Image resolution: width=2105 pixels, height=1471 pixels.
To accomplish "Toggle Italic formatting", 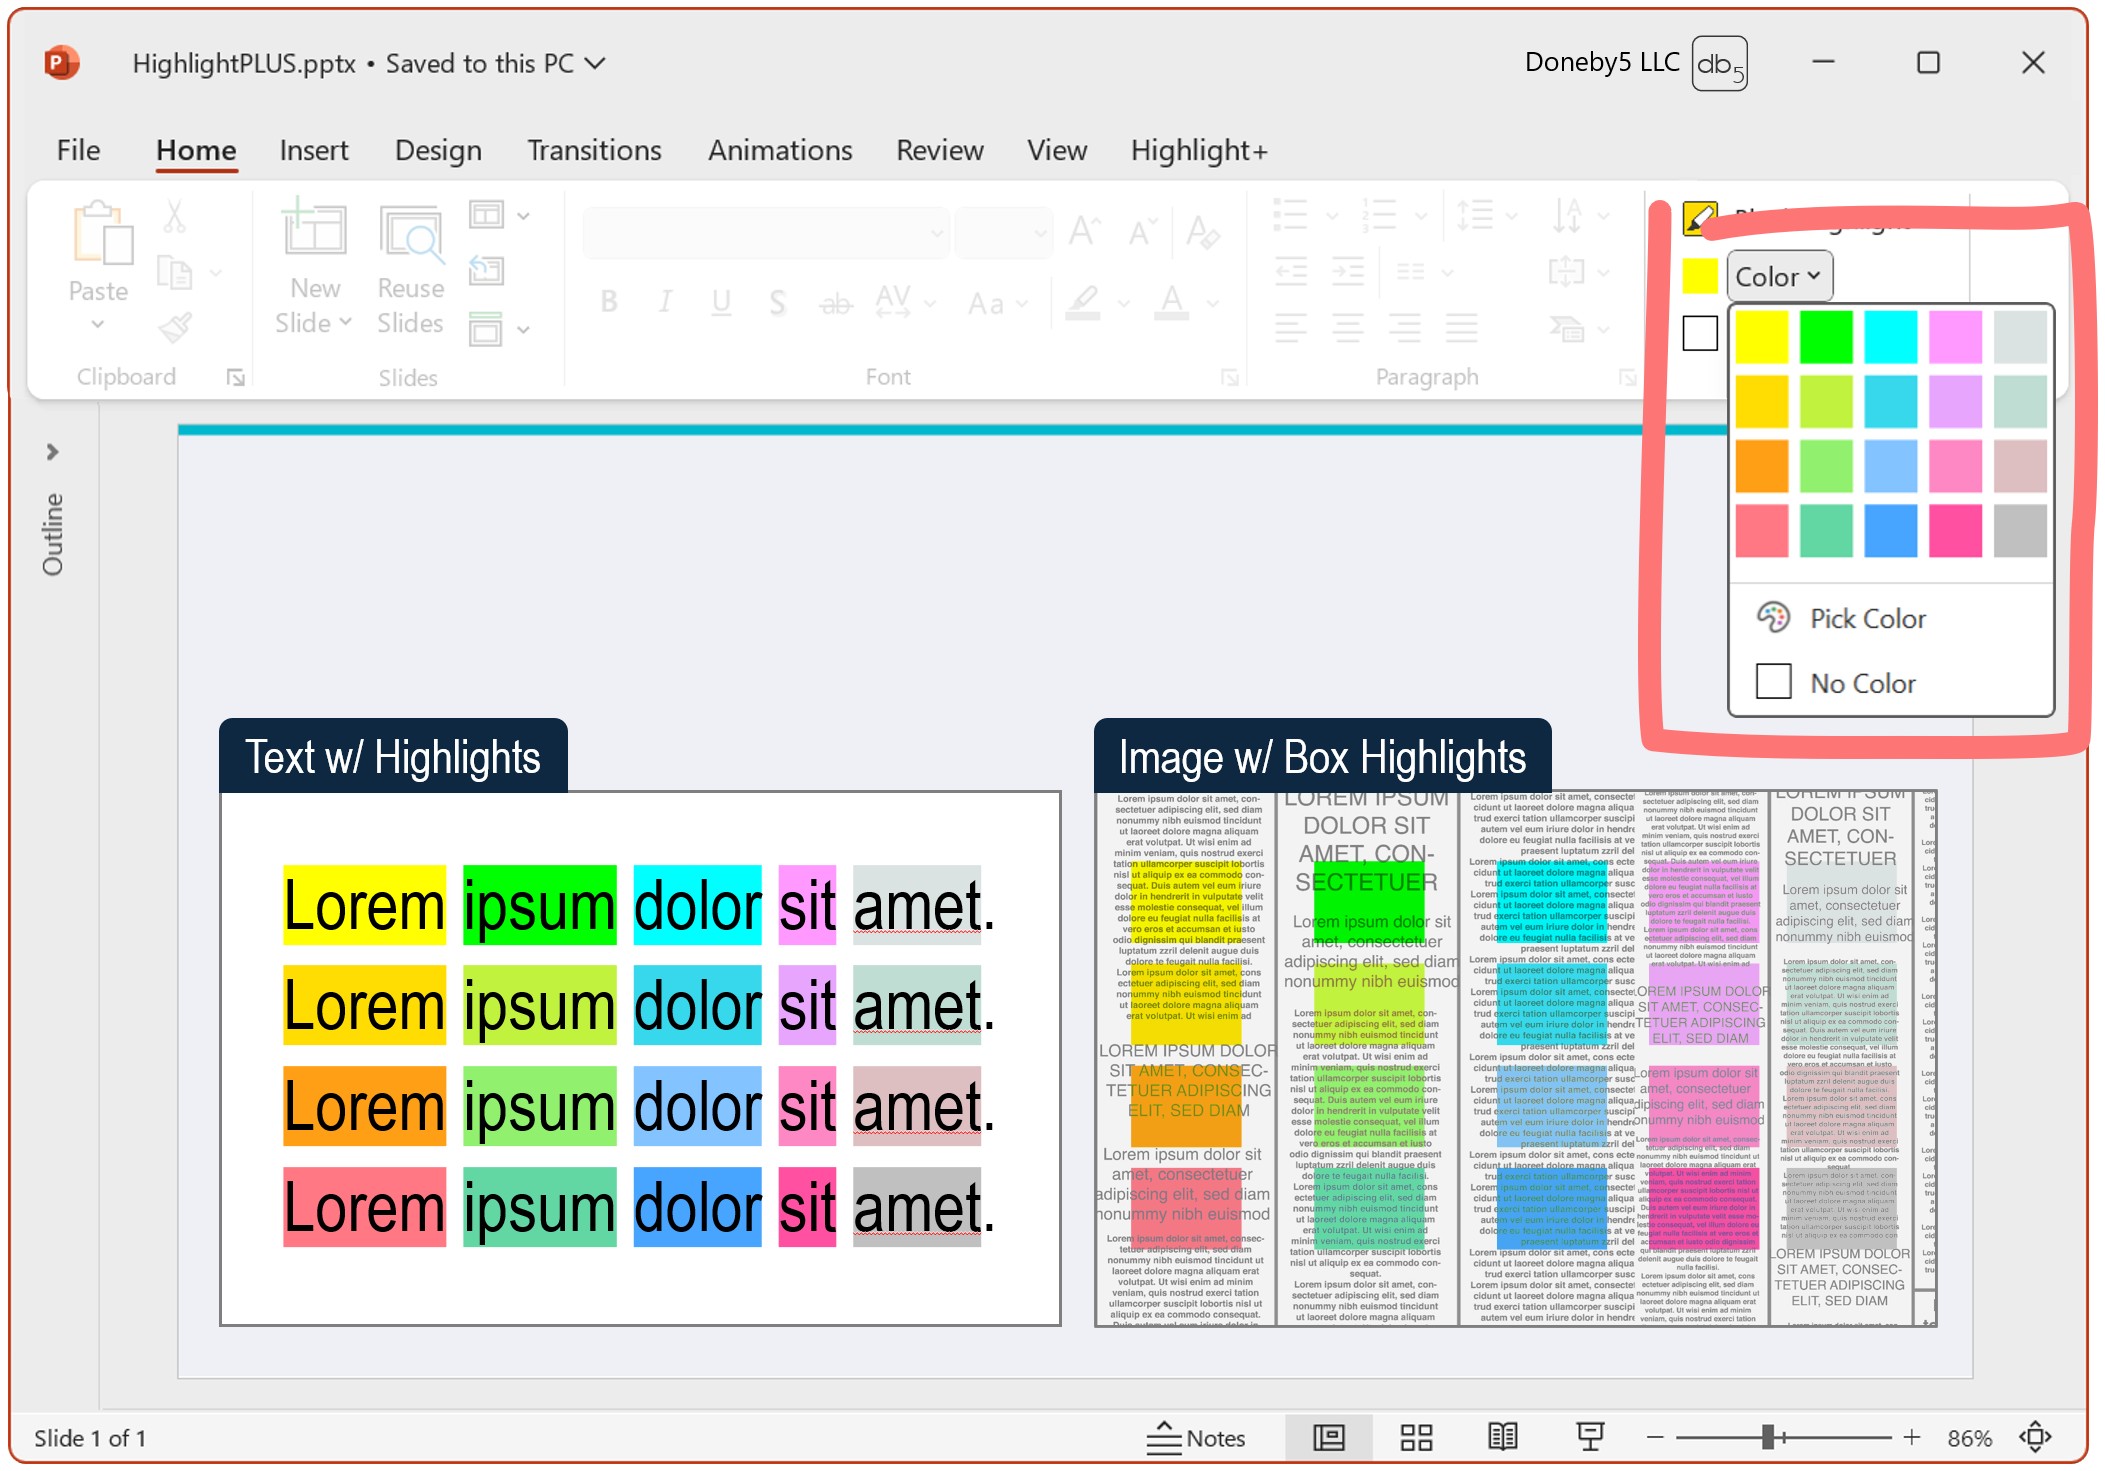I will (x=665, y=301).
